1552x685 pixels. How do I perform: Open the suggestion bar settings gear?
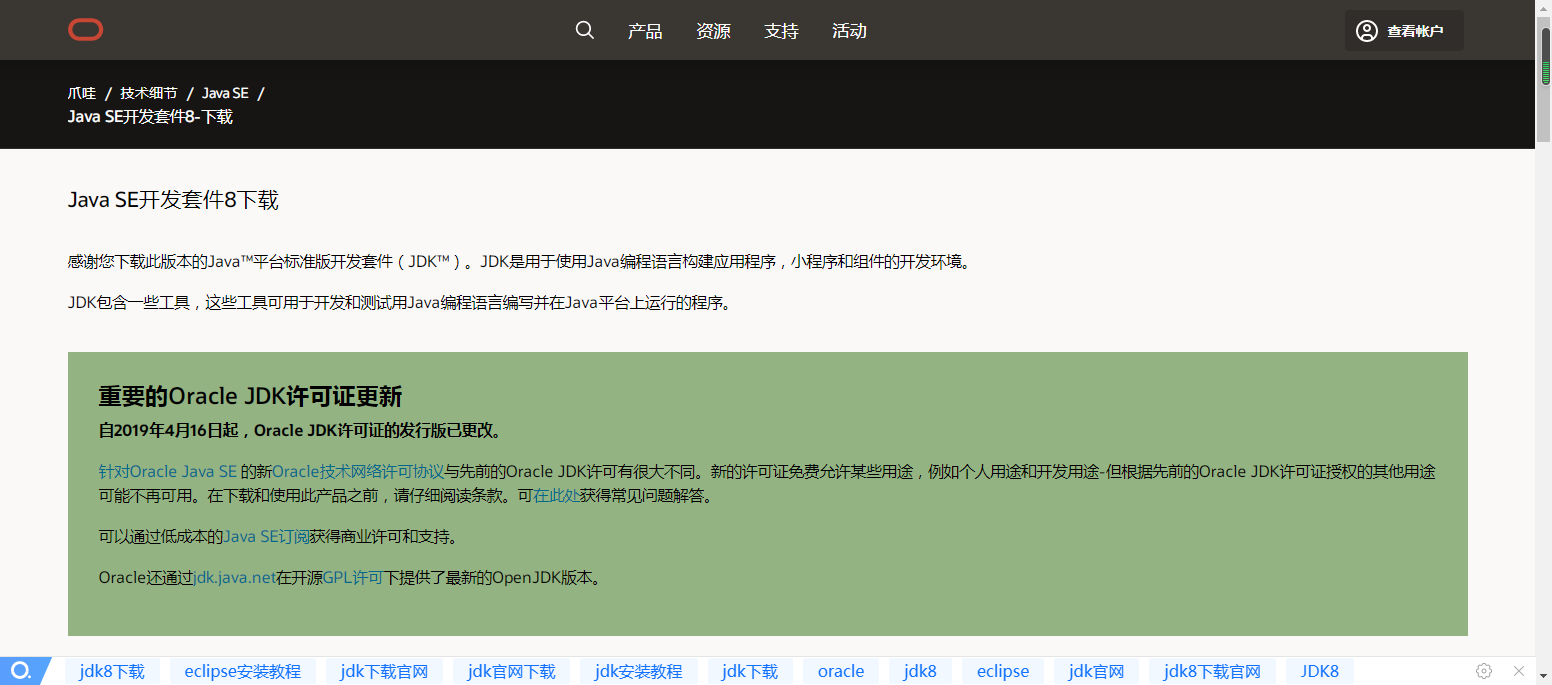(x=1484, y=671)
